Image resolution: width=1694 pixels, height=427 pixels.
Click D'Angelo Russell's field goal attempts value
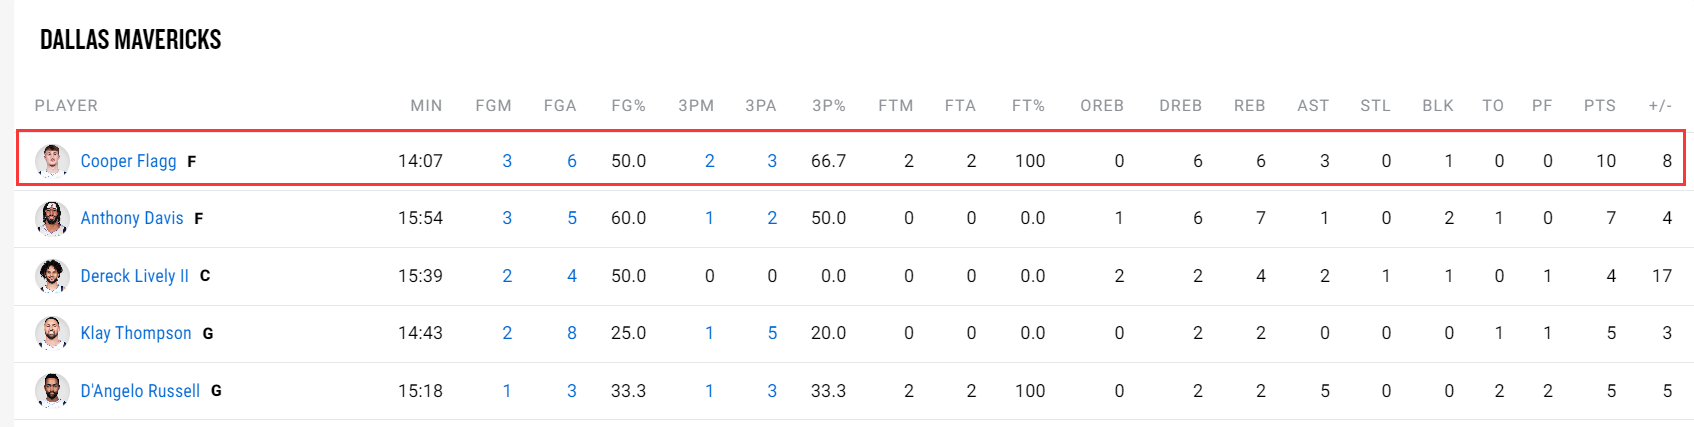tap(572, 391)
